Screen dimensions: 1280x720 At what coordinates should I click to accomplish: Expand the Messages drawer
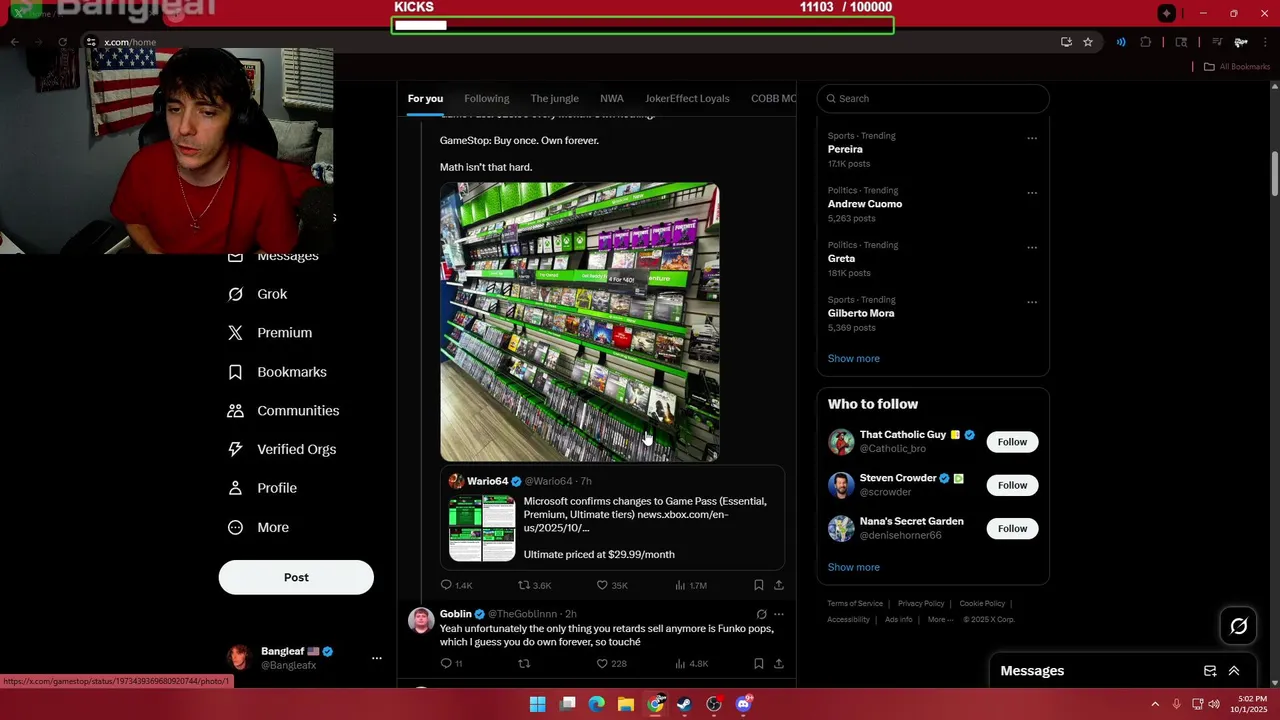point(1234,671)
